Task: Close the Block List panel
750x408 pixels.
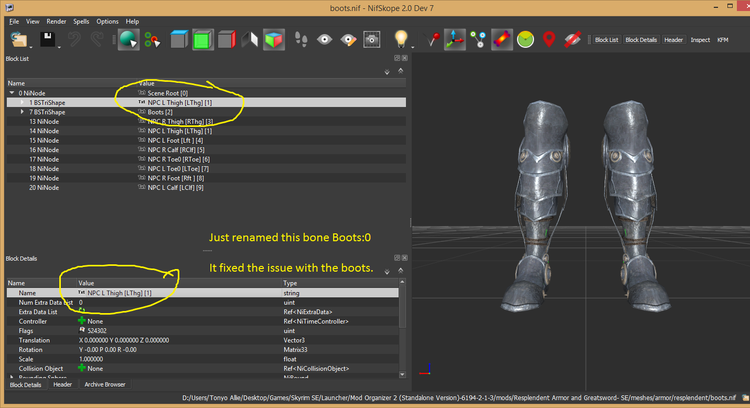Action: click(x=405, y=58)
